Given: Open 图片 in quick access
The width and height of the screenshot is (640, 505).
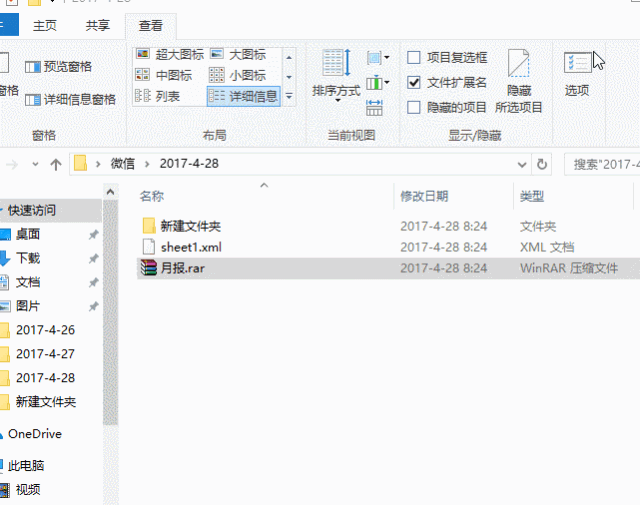Looking at the screenshot, I should pyautogui.click(x=28, y=306).
